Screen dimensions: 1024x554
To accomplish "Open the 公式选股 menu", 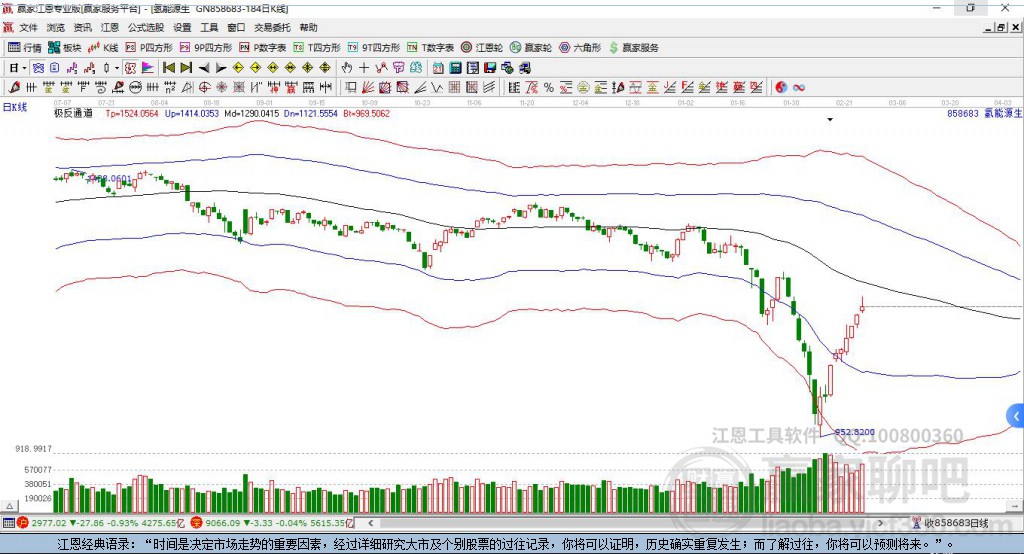I will click(146, 27).
